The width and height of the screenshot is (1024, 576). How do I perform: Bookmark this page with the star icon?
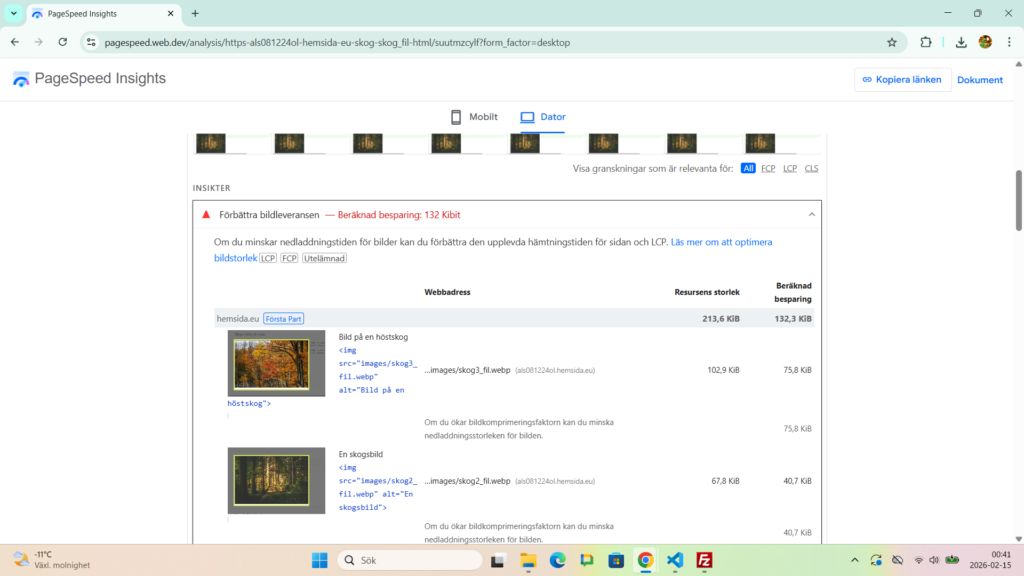(891, 42)
